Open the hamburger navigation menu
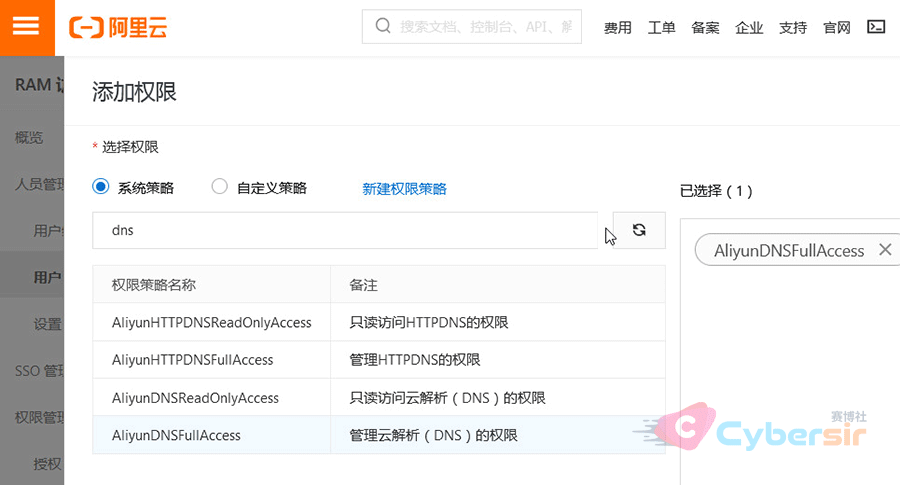 tap(26, 27)
